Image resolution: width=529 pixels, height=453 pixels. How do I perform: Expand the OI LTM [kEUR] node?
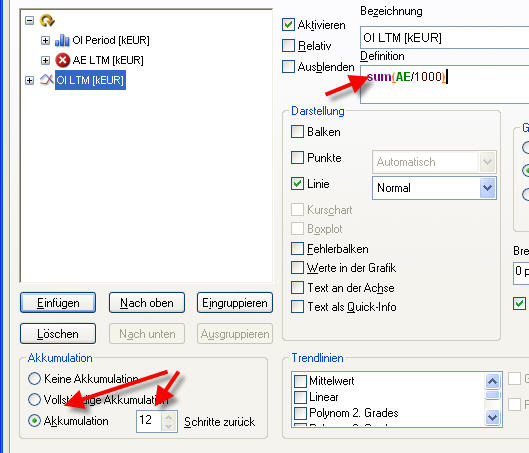29,80
